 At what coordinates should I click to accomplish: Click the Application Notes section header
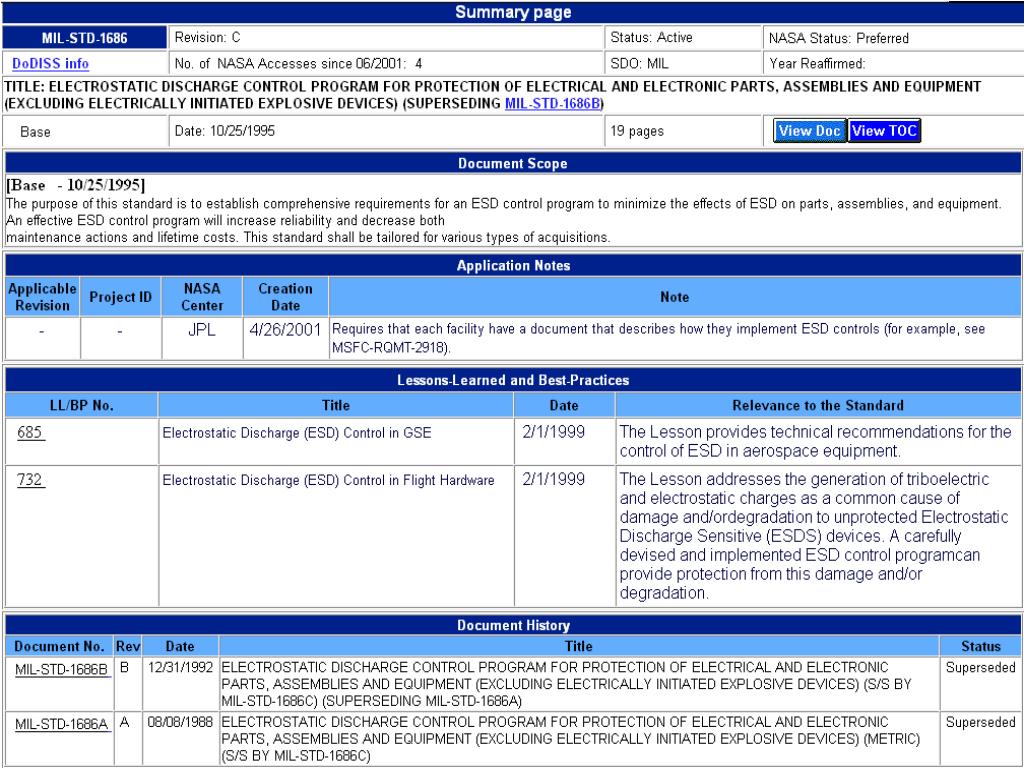click(513, 265)
